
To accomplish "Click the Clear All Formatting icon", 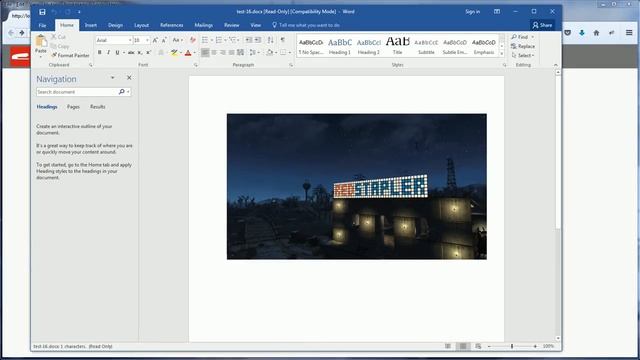I will point(193,40).
